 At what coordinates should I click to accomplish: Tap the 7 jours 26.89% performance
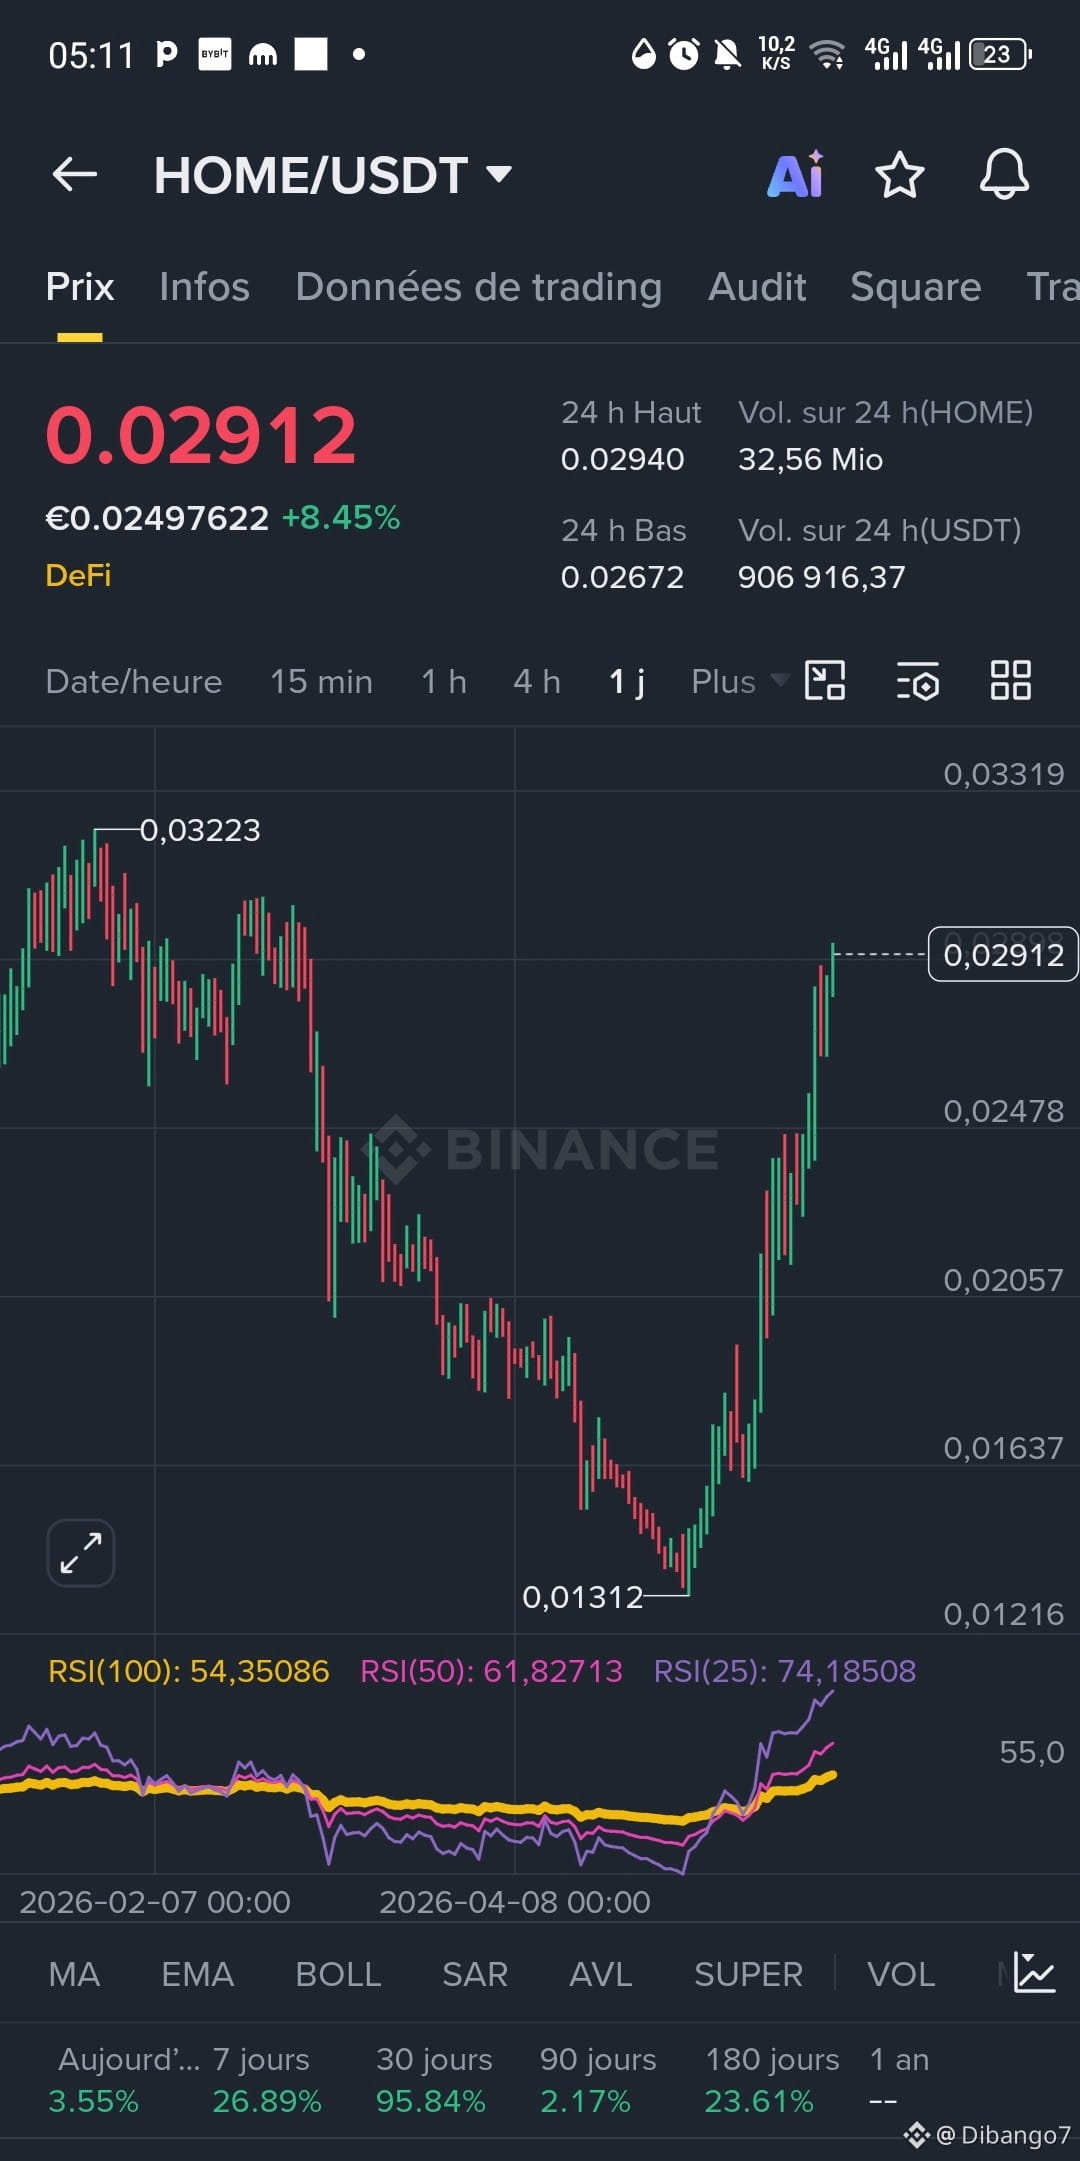pyautogui.click(x=266, y=2080)
